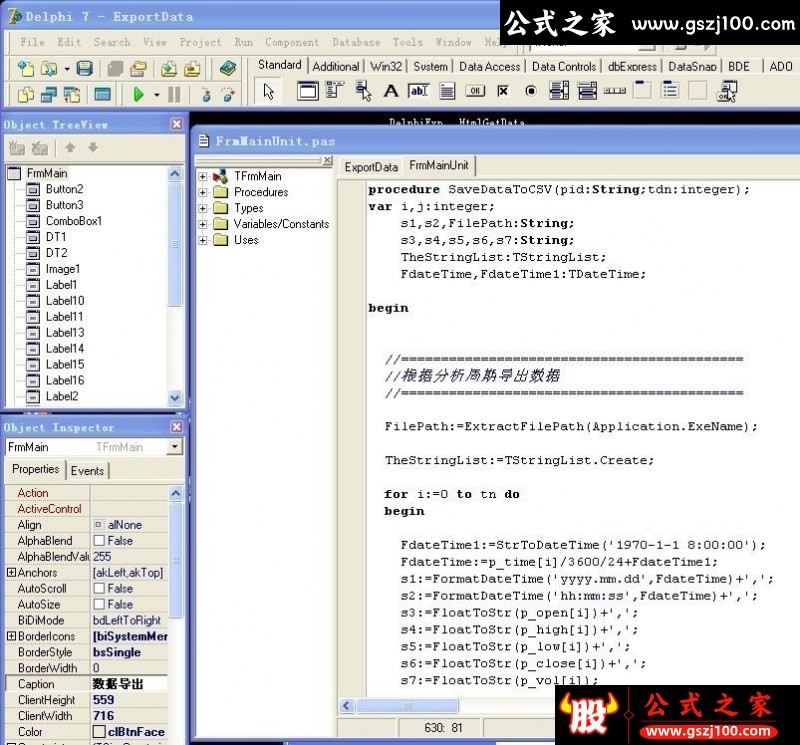Click the Help contents book icon
The width and height of the screenshot is (800, 745).
pyautogui.click(x=228, y=68)
